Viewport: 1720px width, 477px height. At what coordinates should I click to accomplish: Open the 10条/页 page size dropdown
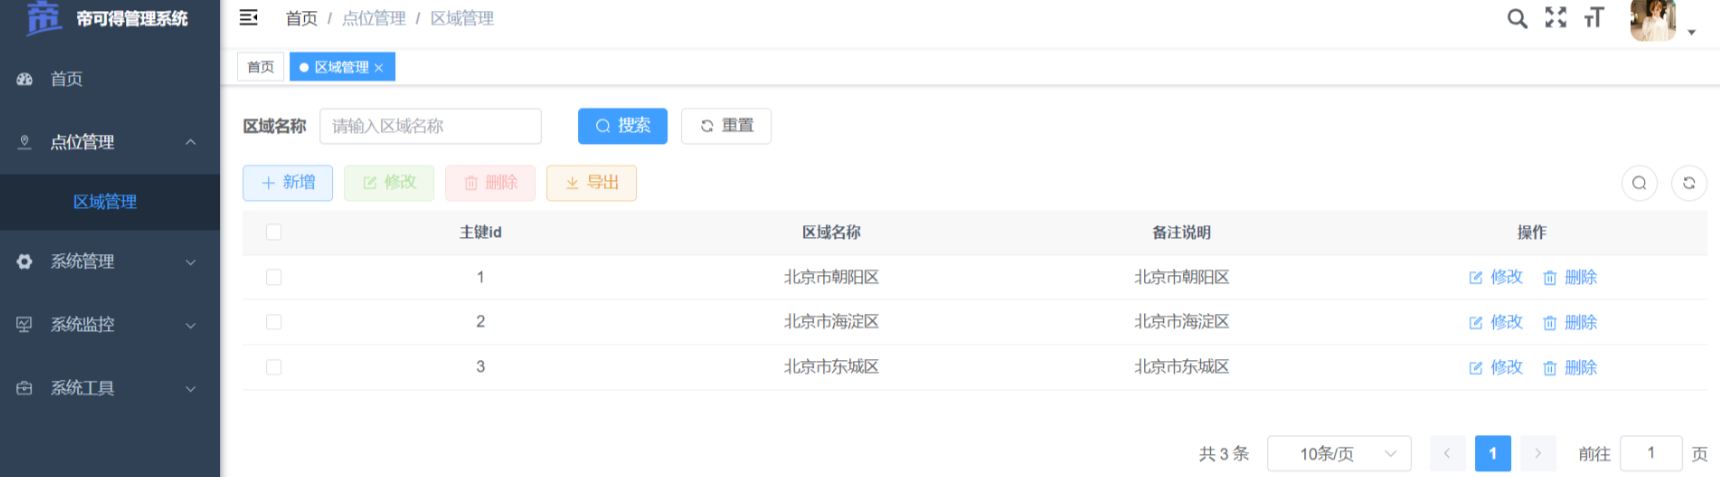(x=1338, y=454)
